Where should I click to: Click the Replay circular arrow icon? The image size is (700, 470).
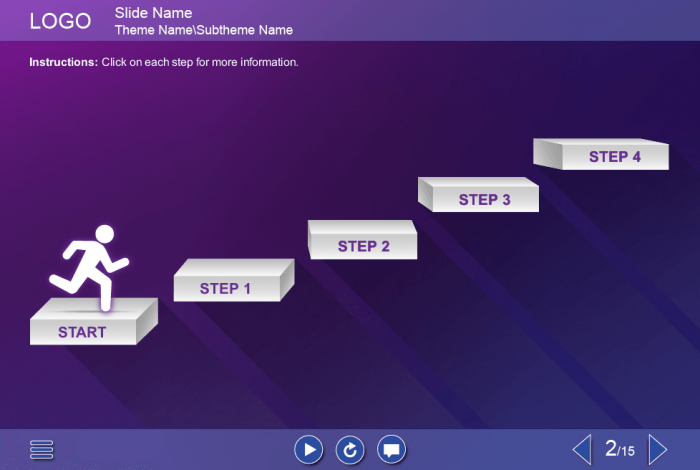tap(350, 450)
